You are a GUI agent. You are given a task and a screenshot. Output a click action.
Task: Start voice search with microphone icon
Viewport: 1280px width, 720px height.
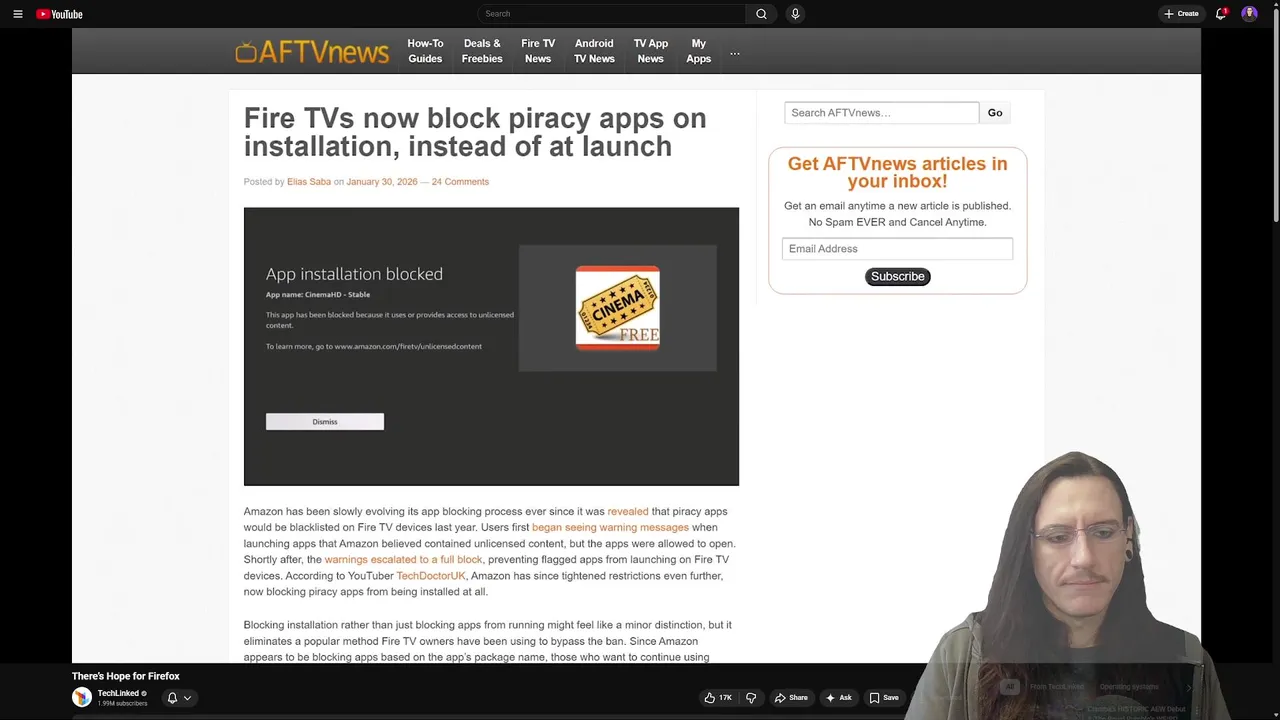[x=795, y=14]
